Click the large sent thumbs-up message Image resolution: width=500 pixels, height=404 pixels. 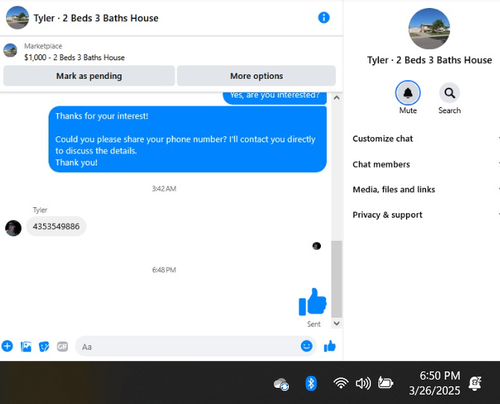(312, 302)
